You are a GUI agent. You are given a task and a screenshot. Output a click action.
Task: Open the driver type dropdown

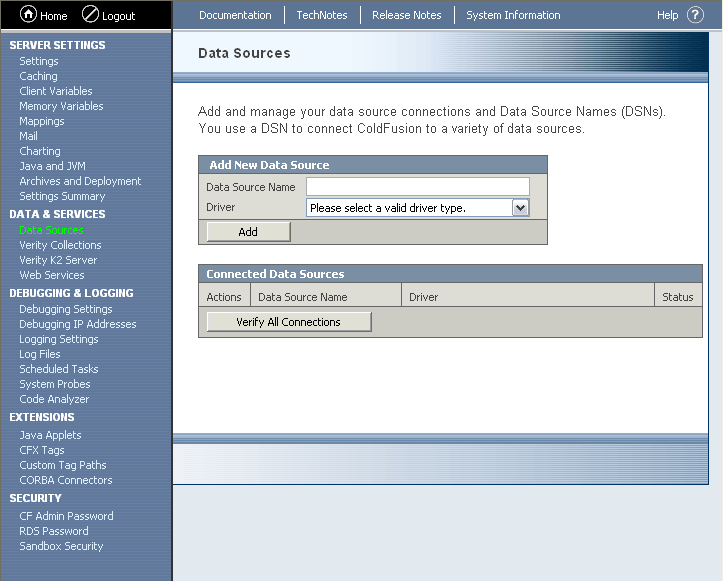[519, 208]
